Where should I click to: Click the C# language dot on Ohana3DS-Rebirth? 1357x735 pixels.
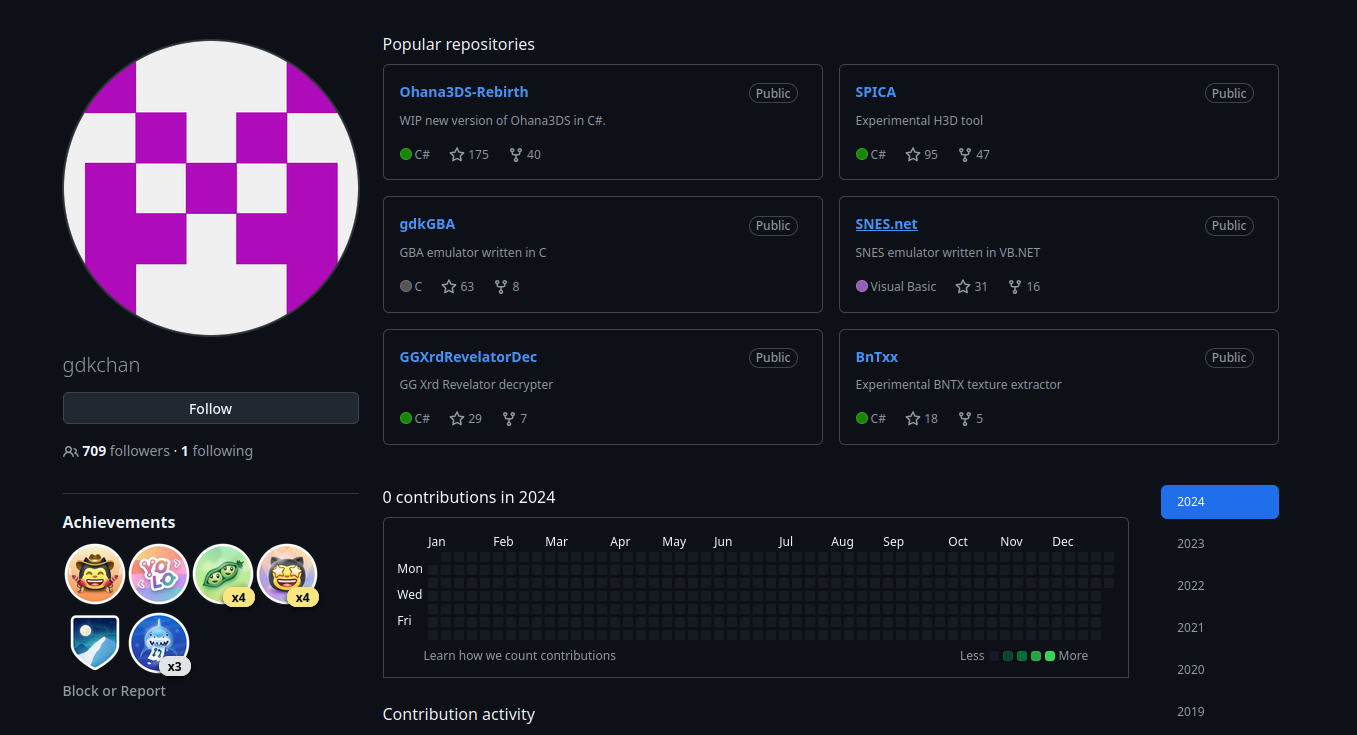[406, 154]
